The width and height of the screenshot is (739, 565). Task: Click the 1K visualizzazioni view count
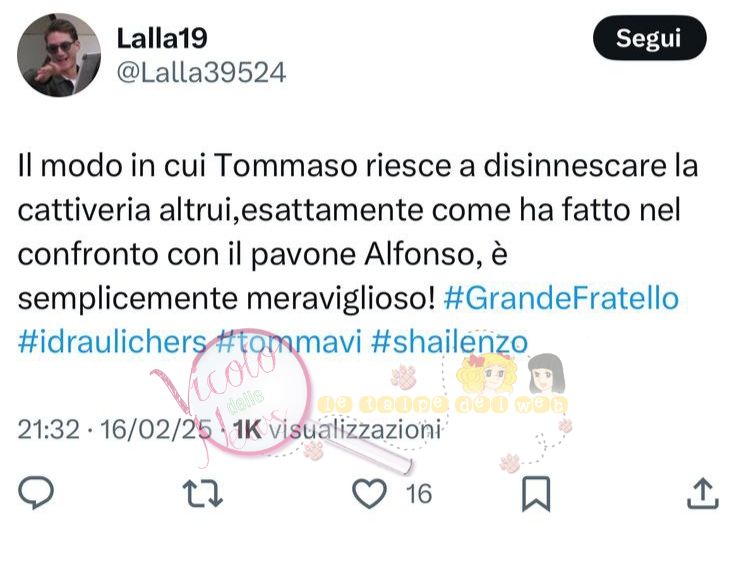click(x=337, y=430)
